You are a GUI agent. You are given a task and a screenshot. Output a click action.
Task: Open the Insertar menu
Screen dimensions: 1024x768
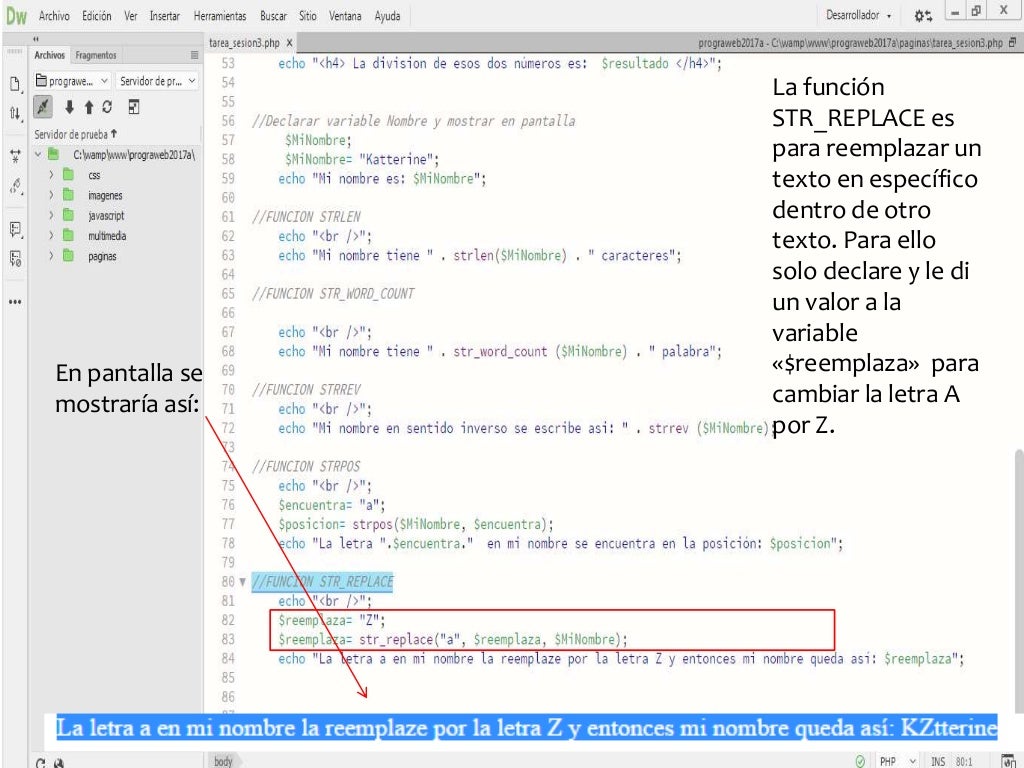(164, 16)
